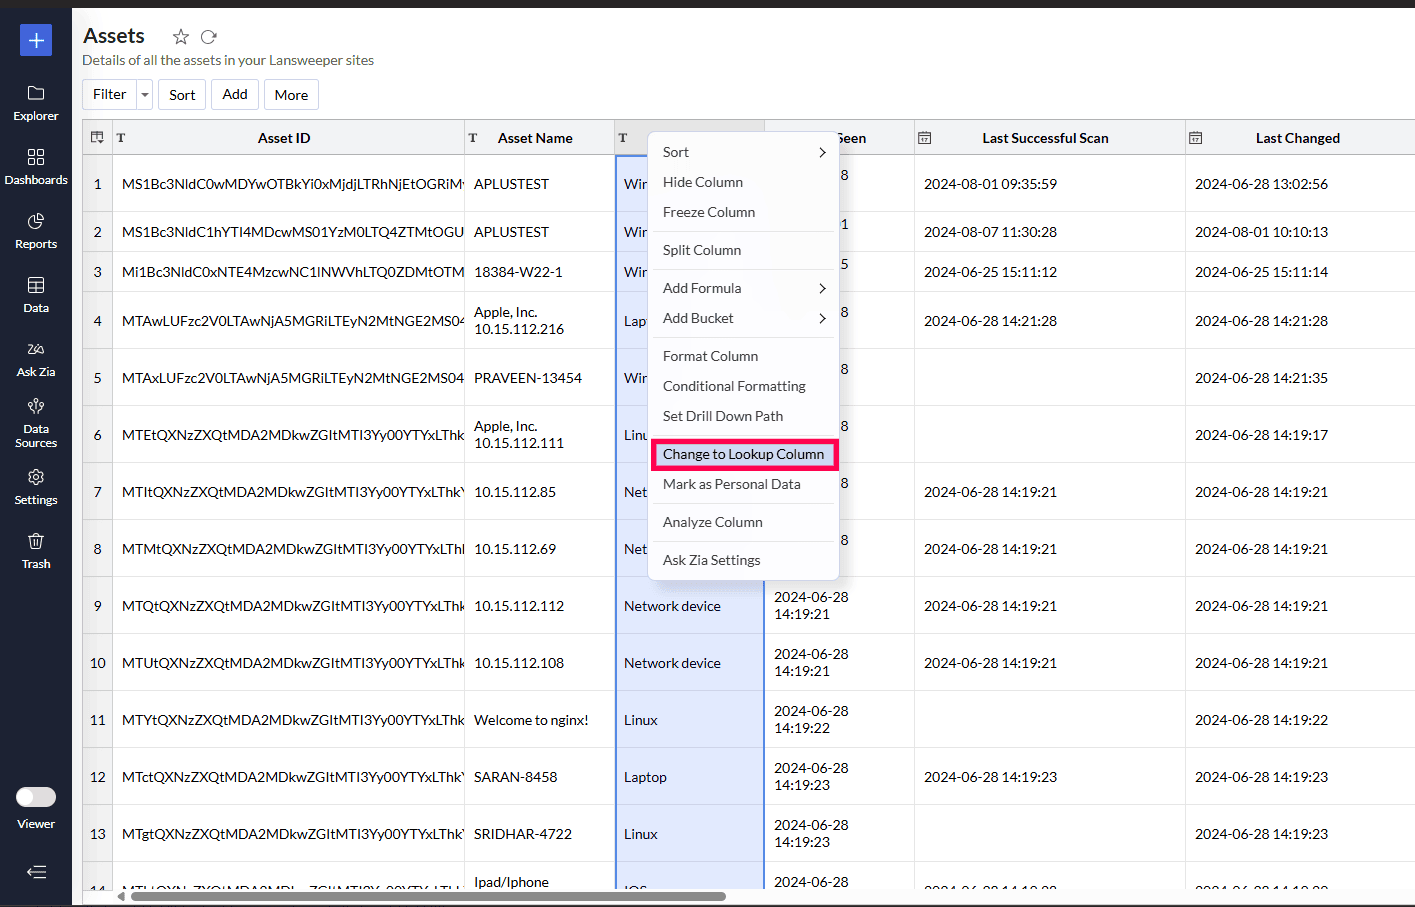Choose Hide Column from context menu
Image resolution: width=1415 pixels, height=907 pixels.
703,182
